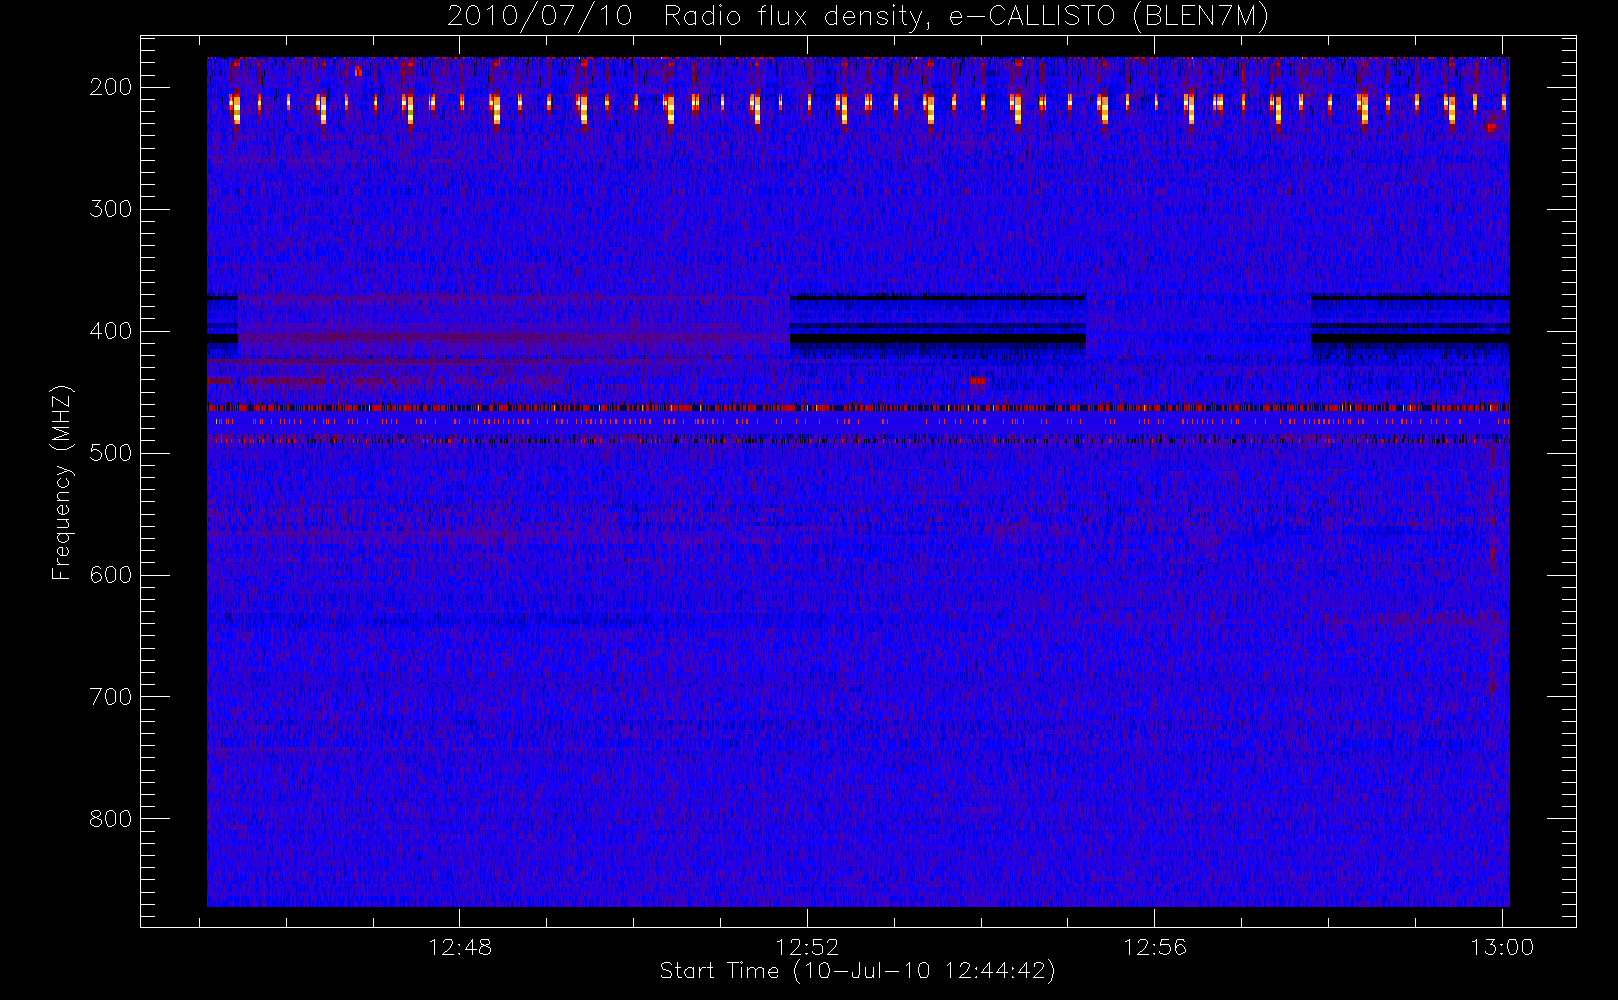Click the Start Time (10-Jul-10 12:44:42) label
Image resolution: width=1618 pixels, height=1000 pixels.
click(x=858, y=971)
